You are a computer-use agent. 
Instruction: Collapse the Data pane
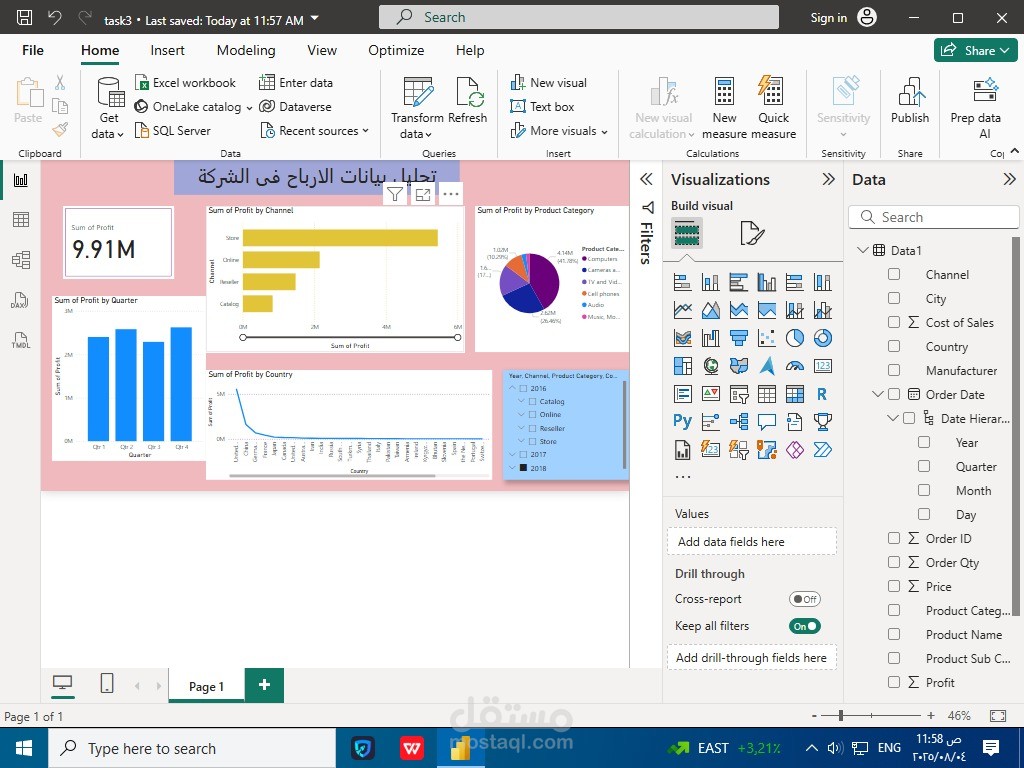click(x=1009, y=179)
